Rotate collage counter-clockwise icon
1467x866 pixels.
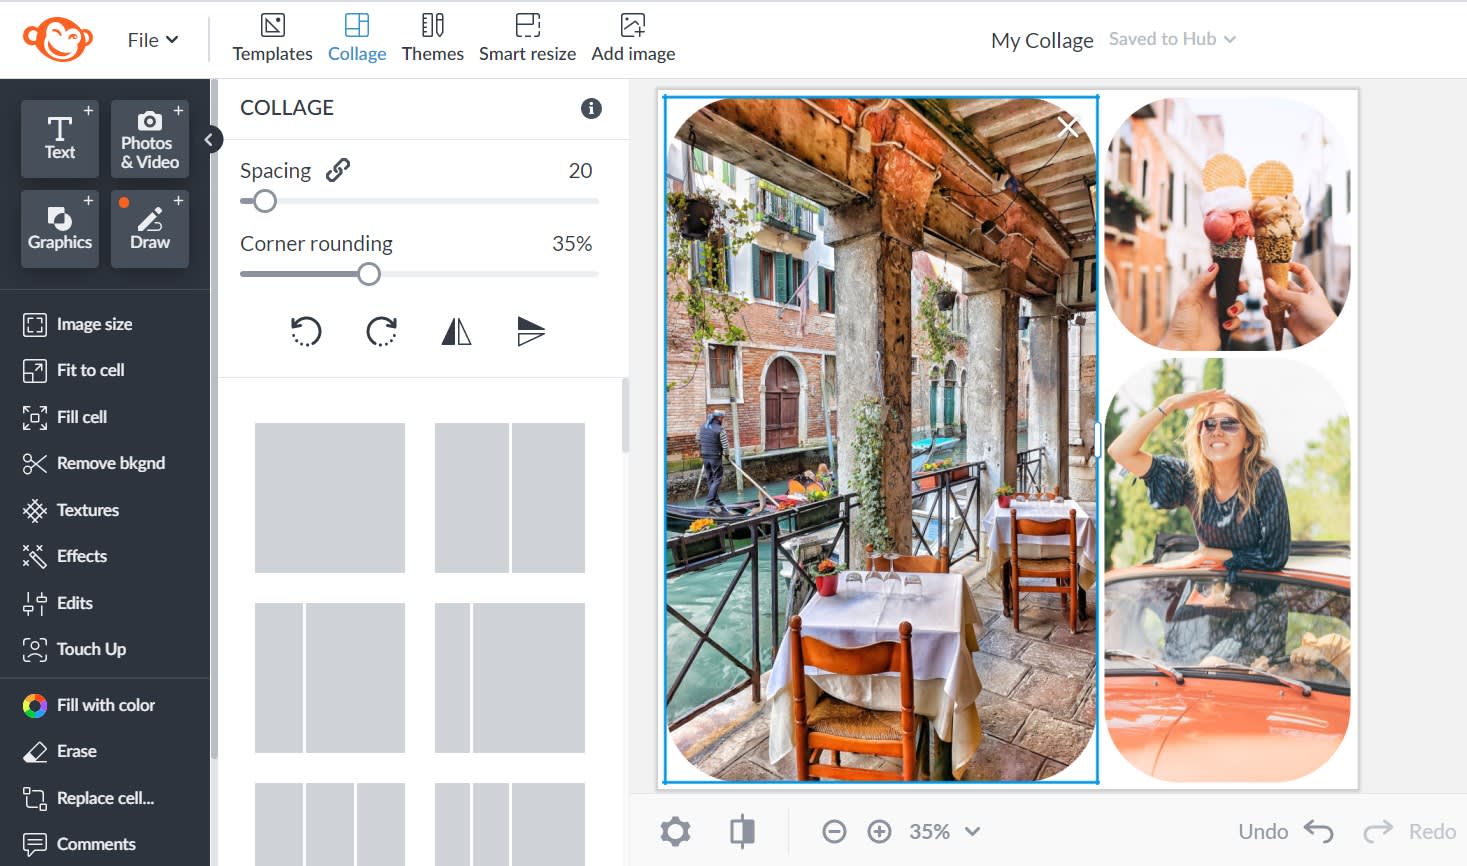(x=306, y=331)
